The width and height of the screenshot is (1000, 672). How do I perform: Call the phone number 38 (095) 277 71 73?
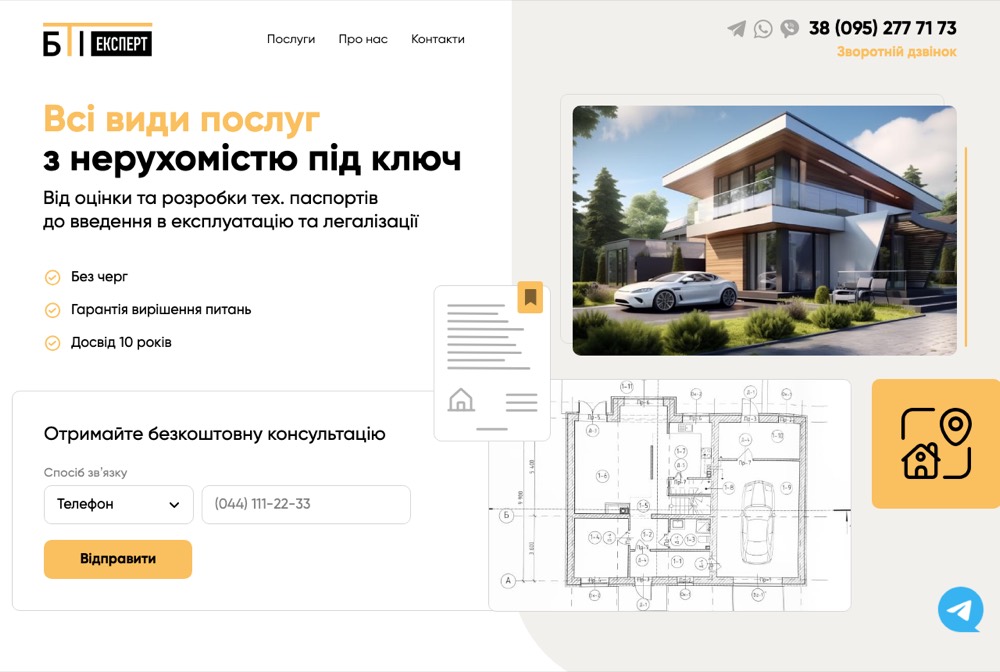click(x=883, y=28)
